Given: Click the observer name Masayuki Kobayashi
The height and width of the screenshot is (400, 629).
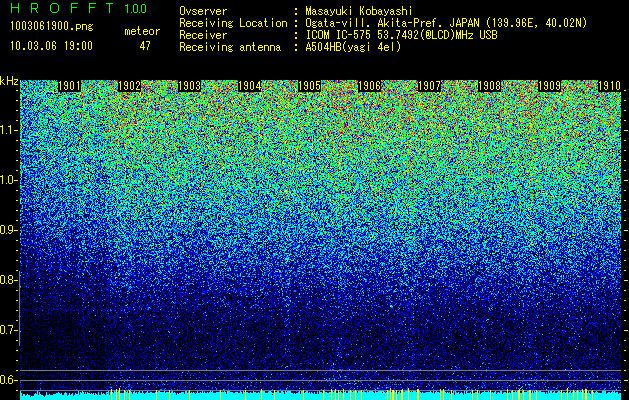Looking at the screenshot, I should 359,11.
